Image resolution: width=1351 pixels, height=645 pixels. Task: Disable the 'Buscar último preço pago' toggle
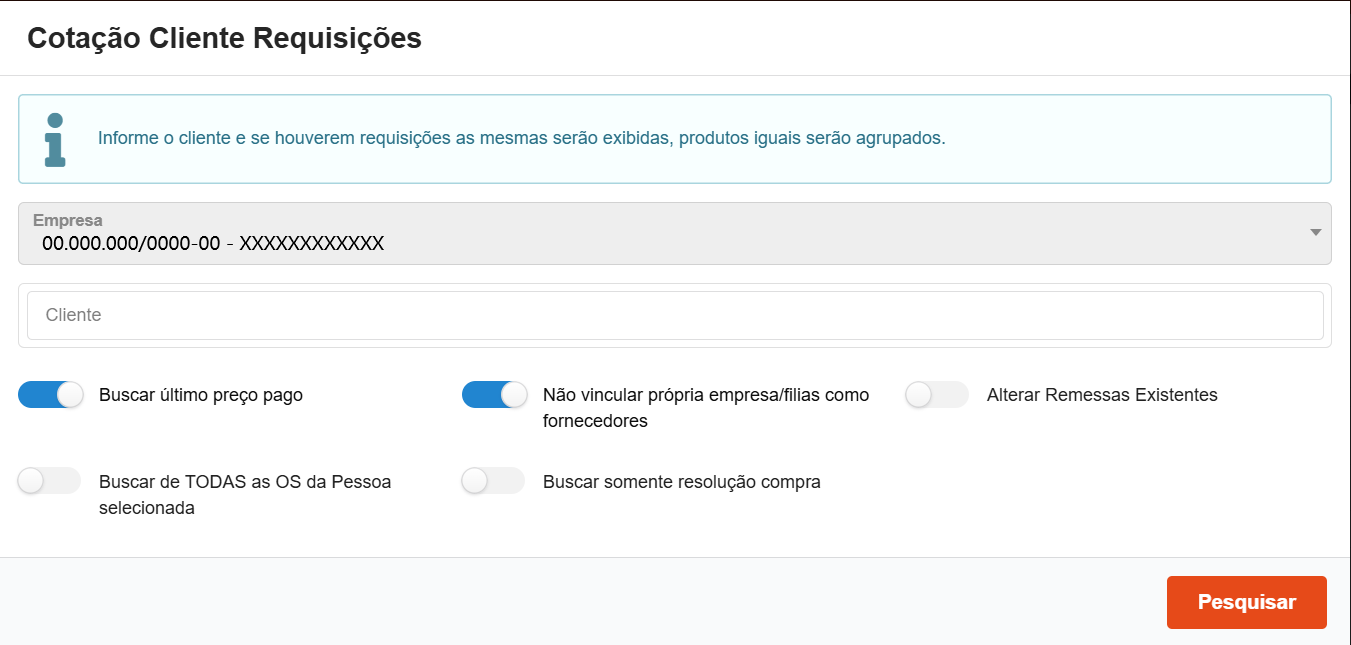click(x=49, y=394)
